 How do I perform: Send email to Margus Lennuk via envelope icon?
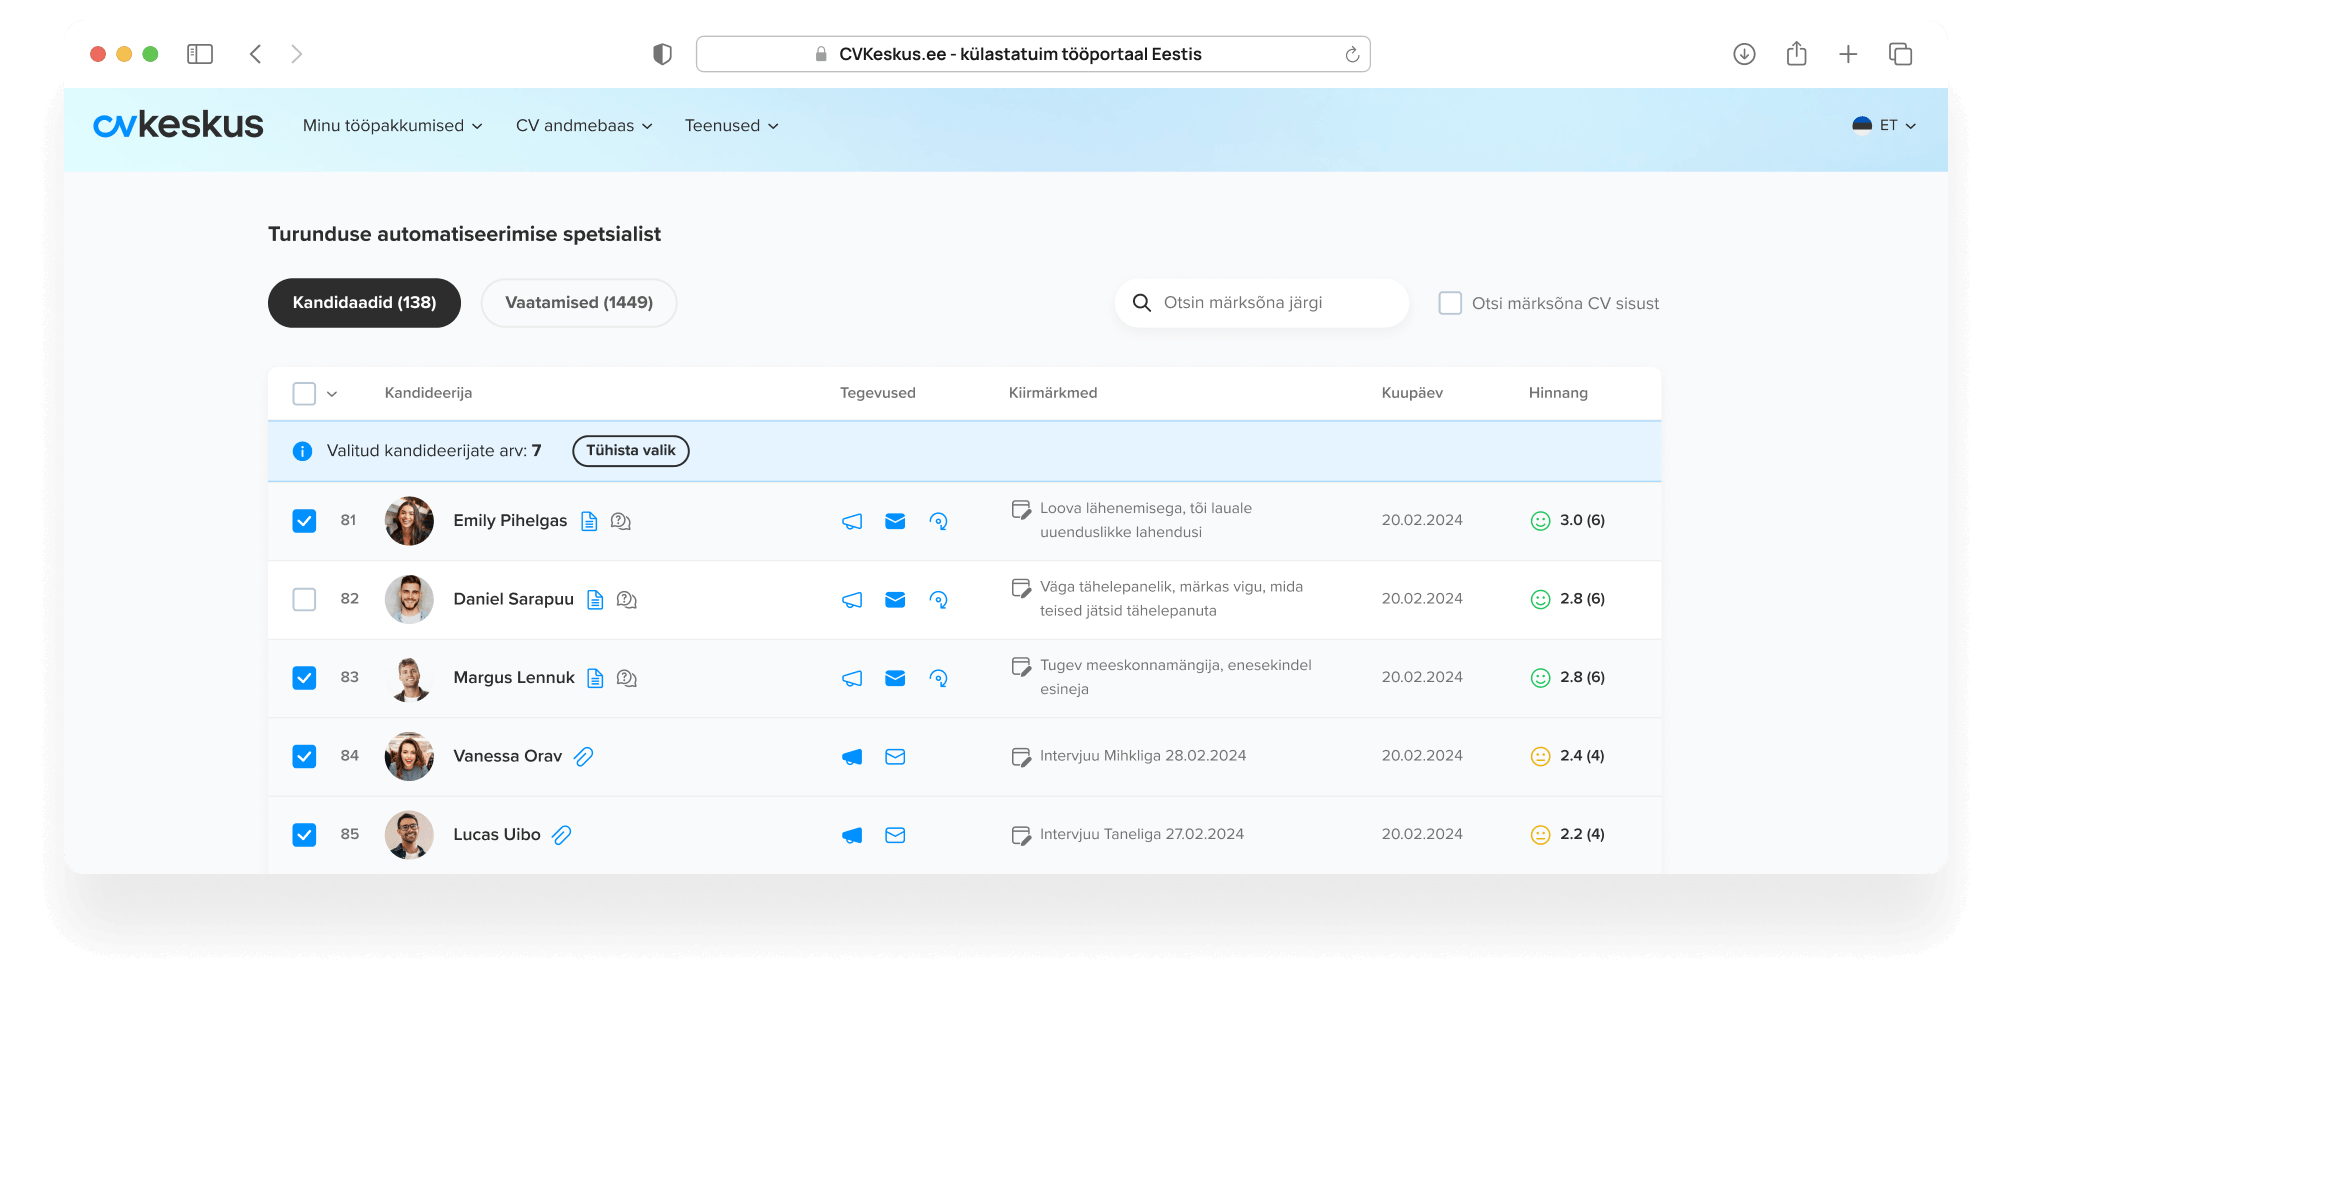[x=895, y=678]
